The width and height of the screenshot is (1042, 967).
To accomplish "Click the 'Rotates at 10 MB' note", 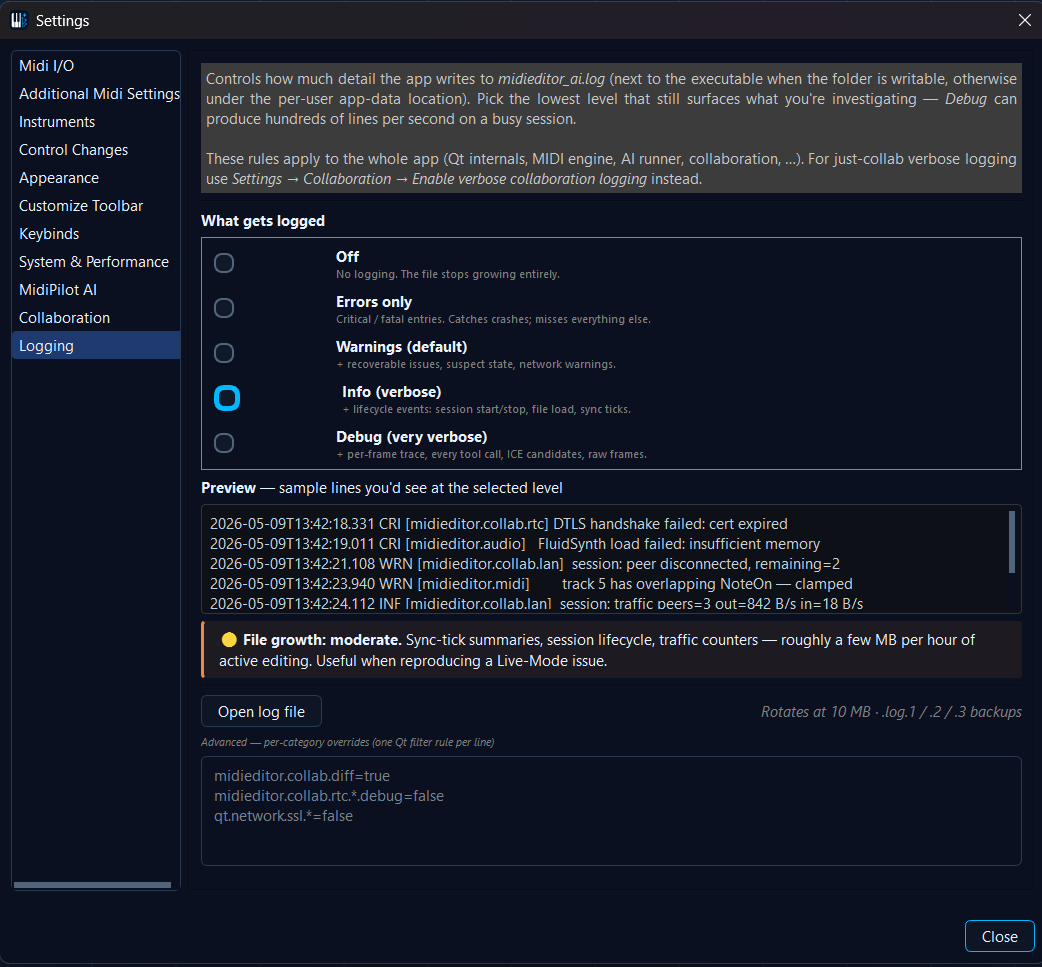I will [x=891, y=712].
